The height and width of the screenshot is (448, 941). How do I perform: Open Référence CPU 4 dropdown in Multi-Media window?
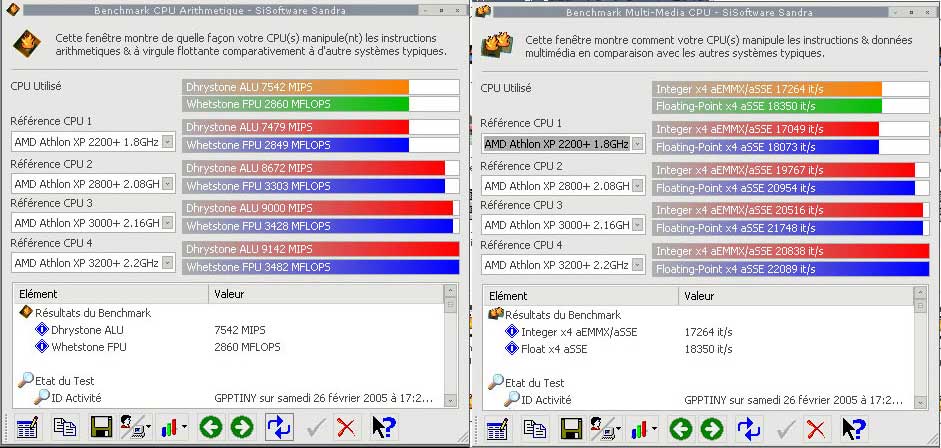pyautogui.click(x=638, y=264)
